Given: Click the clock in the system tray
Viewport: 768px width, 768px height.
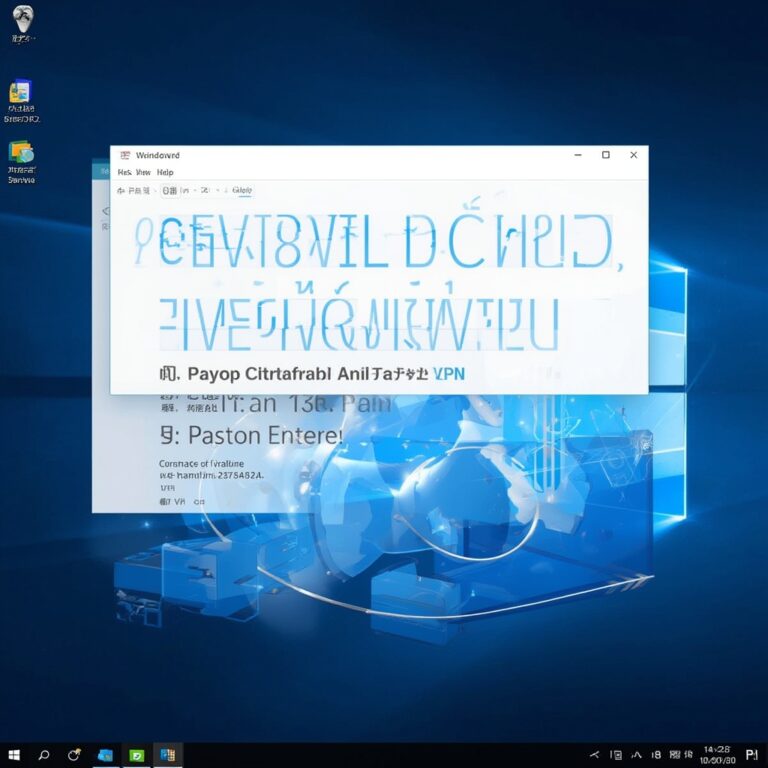Looking at the screenshot, I should (717, 755).
